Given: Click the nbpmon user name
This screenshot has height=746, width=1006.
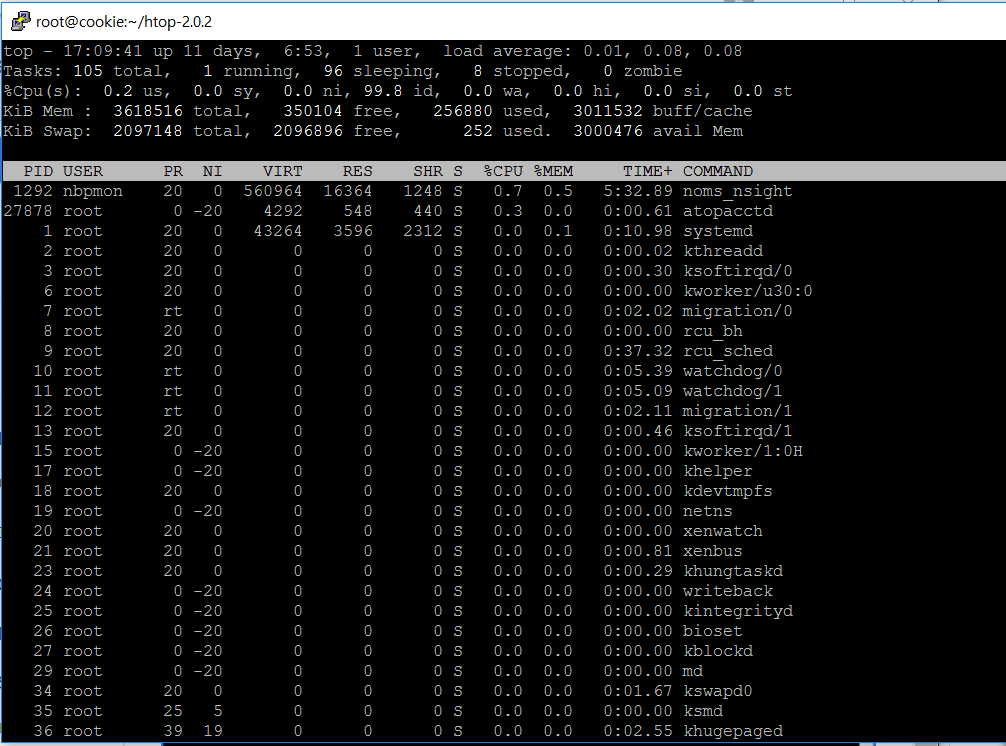Looking at the screenshot, I should click(93, 191).
